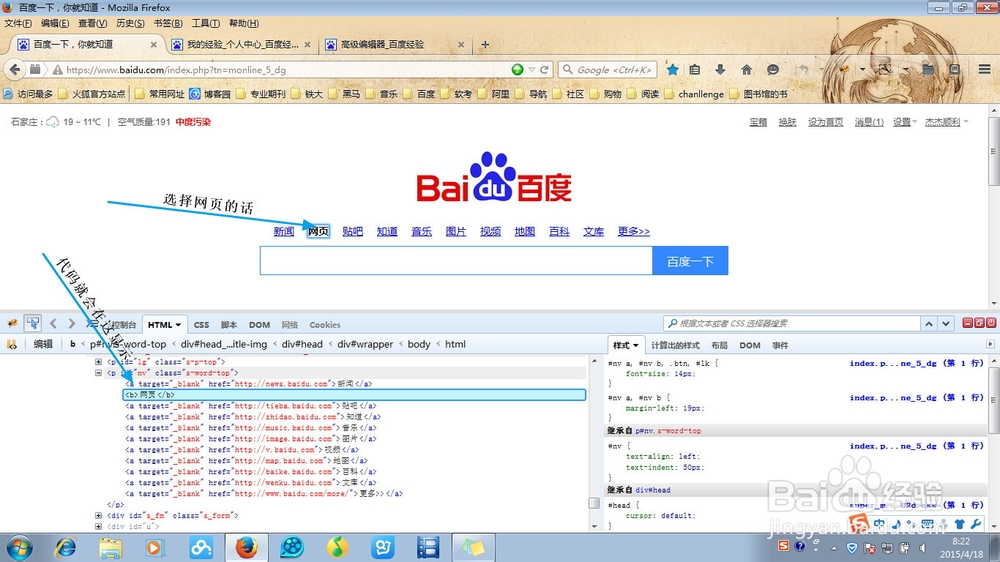1000x562 pixels.
Task: Click the Firebug CSS selector search field
Action: (x=791, y=323)
